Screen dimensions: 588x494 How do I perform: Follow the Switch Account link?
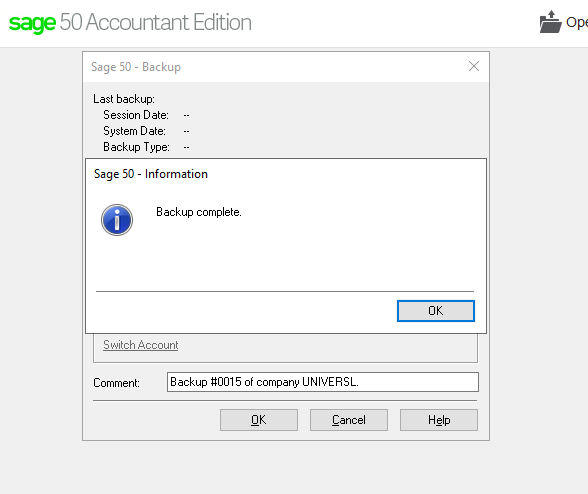pyautogui.click(x=141, y=345)
